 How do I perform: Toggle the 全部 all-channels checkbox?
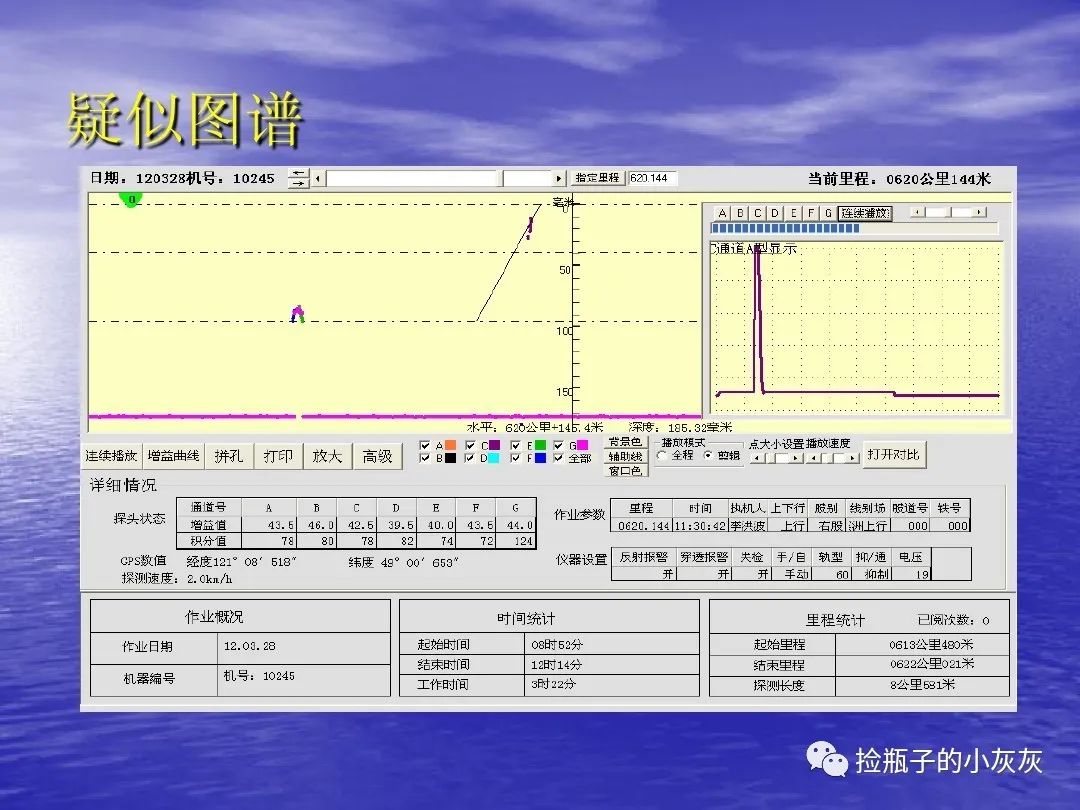point(559,459)
